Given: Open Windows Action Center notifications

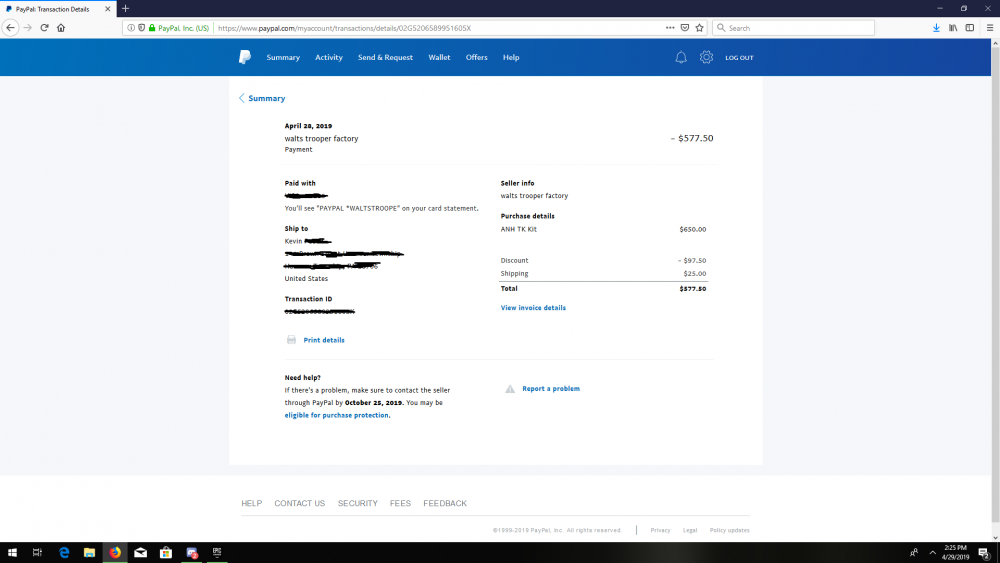Looking at the screenshot, I should (984, 552).
